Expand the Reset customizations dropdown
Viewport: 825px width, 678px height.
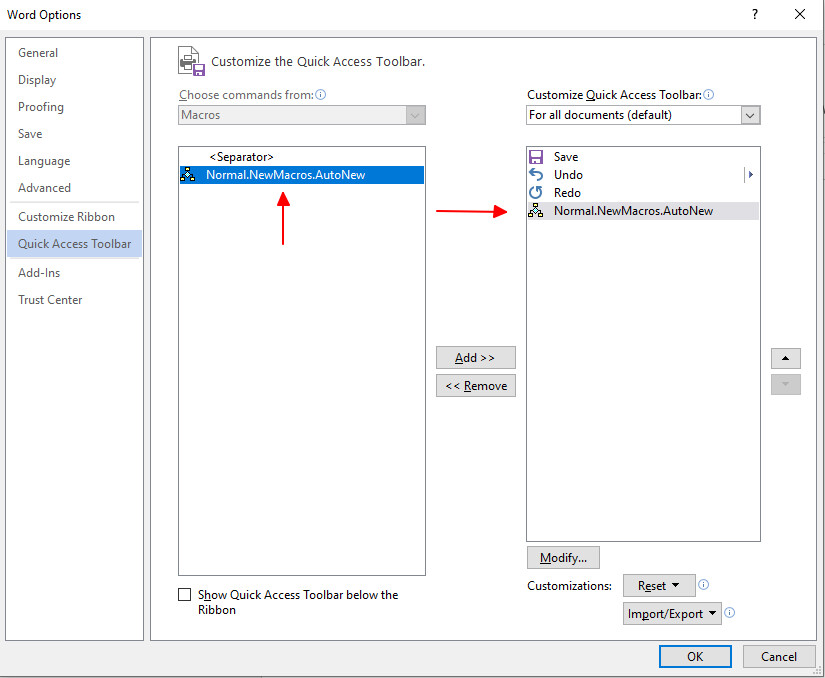click(x=659, y=585)
